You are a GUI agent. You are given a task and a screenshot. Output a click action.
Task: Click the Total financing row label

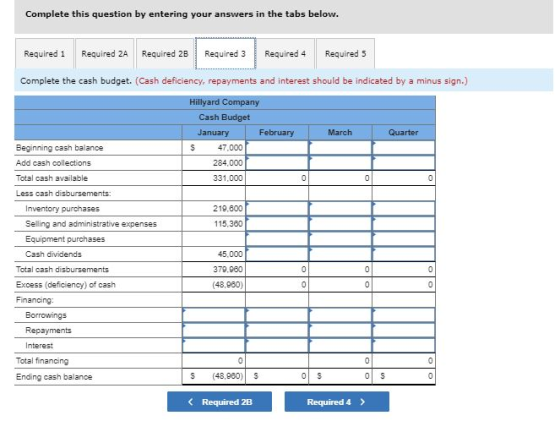pyautogui.click(x=42, y=361)
